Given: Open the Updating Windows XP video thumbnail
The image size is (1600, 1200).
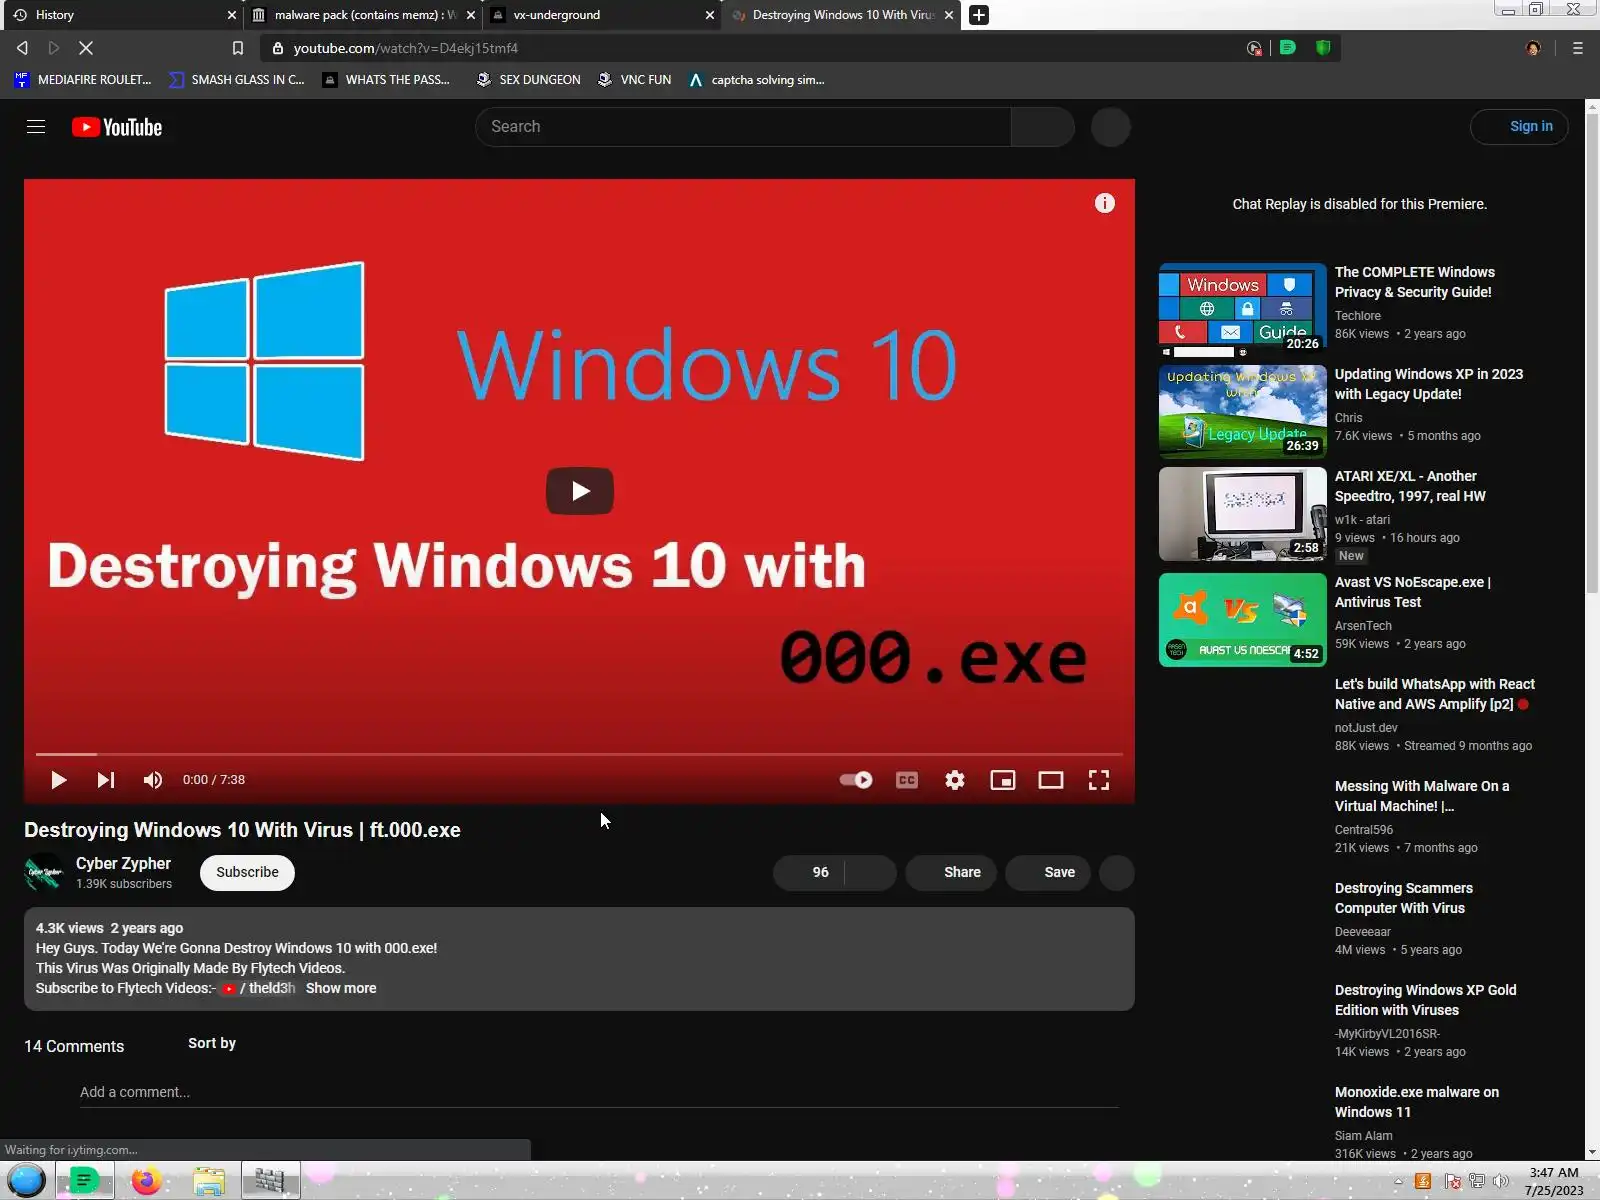Looking at the screenshot, I should [1243, 412].
